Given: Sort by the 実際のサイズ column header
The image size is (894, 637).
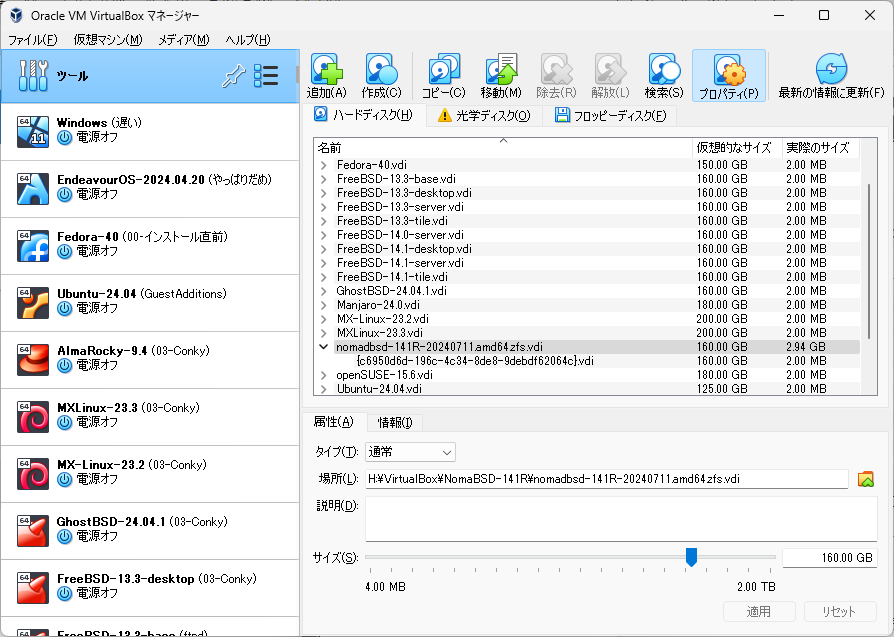Looking at the screenshot, I should pos(820,148).
